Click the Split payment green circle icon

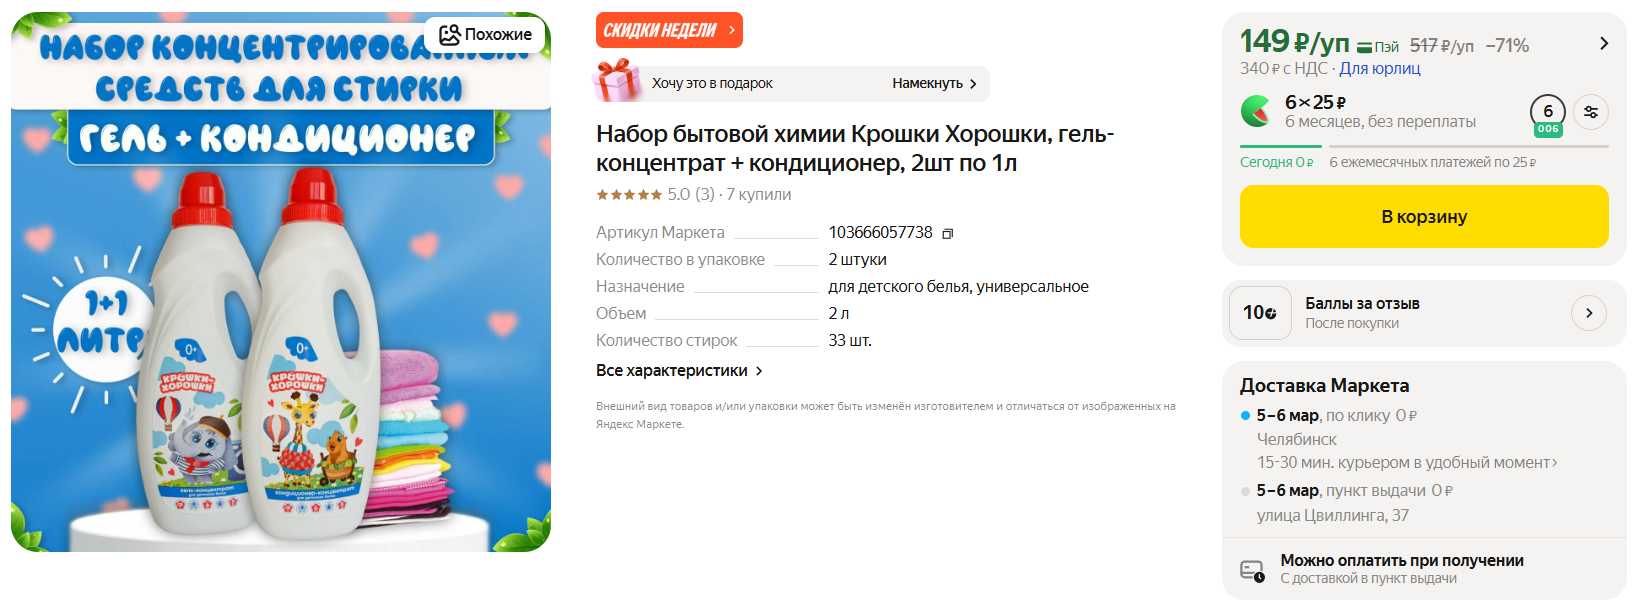pyautogui.click(x=1256, y=110)
